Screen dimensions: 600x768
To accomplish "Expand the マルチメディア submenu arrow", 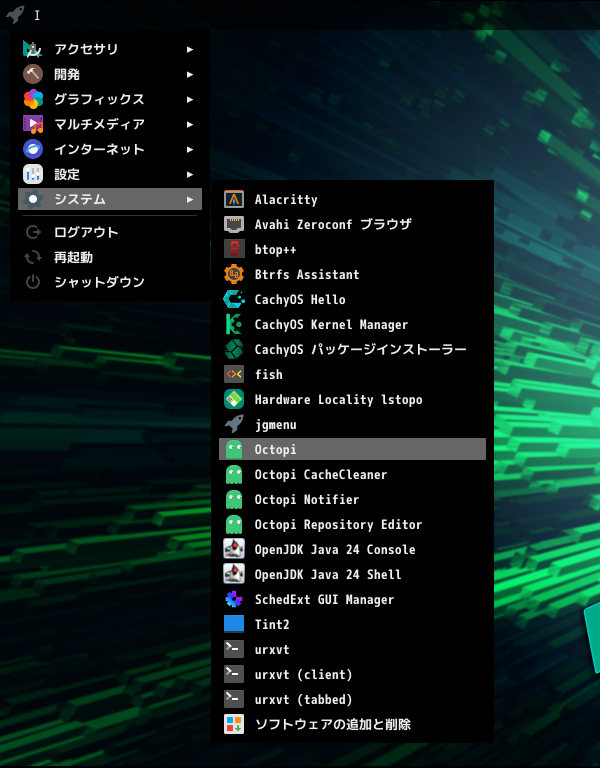I will pyautogui.click(x=190, y=124).
